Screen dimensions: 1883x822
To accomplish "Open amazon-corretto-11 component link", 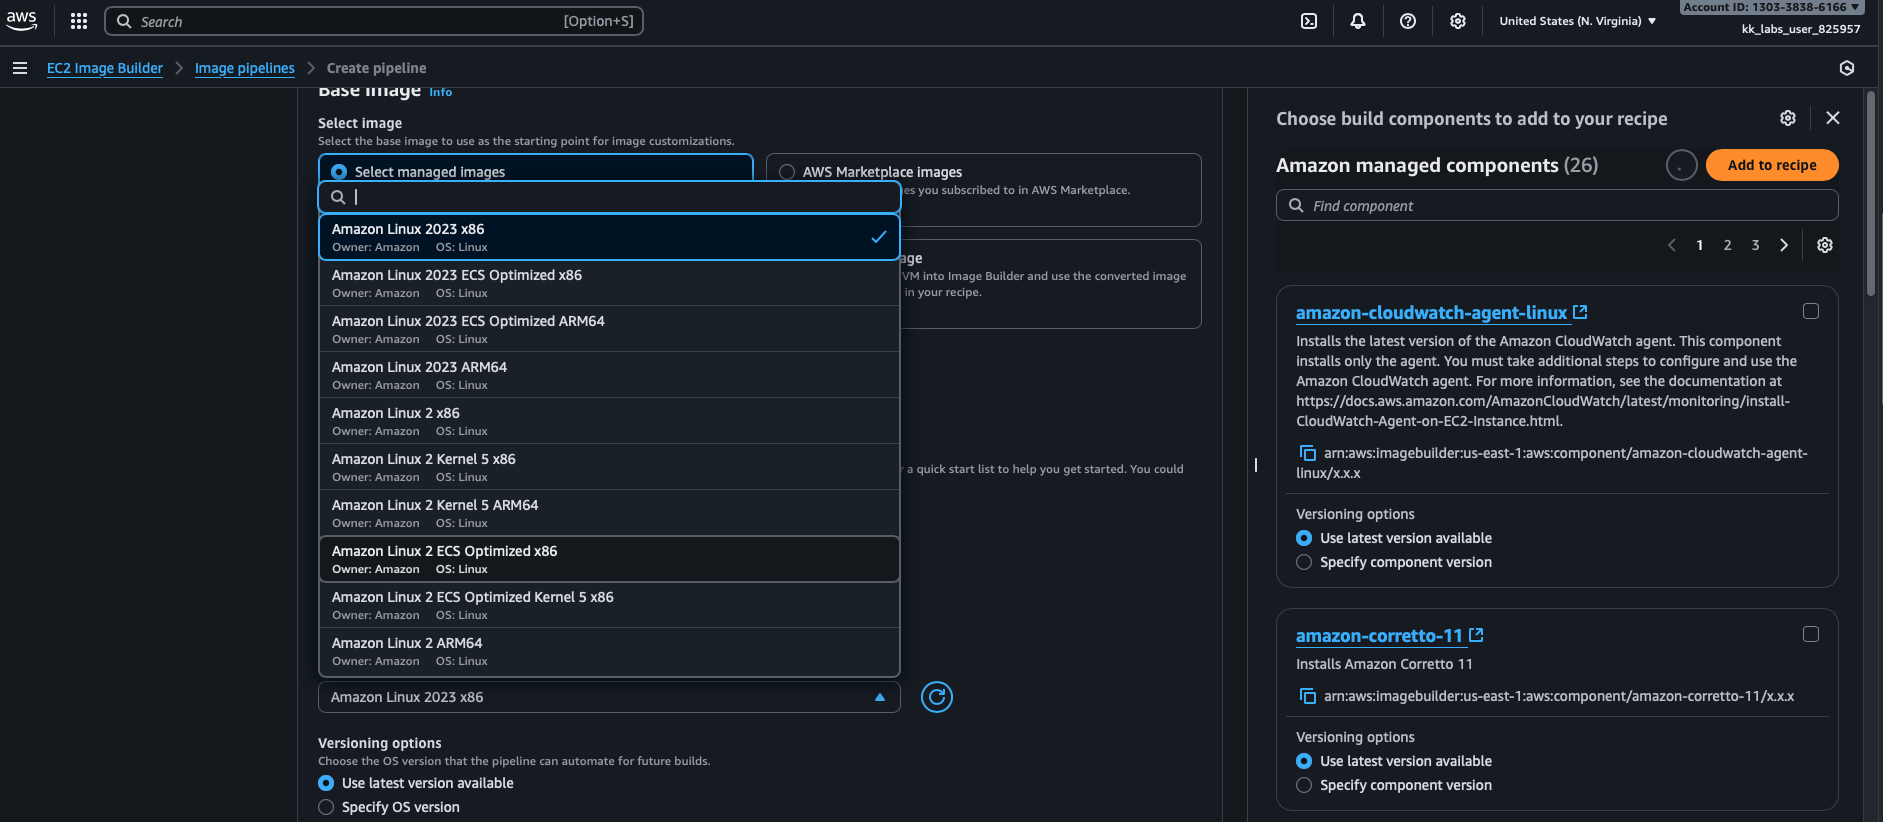I will point(1379,635).
